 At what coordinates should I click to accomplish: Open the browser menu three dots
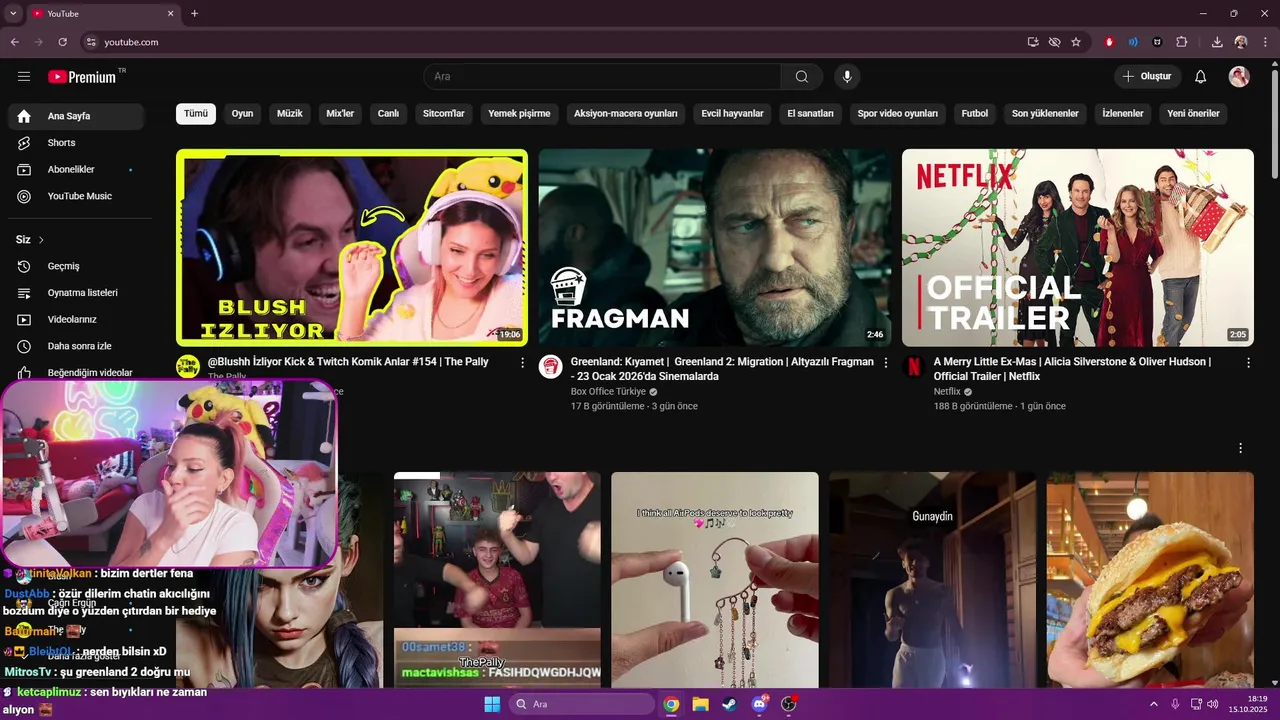coord(1265,42)
